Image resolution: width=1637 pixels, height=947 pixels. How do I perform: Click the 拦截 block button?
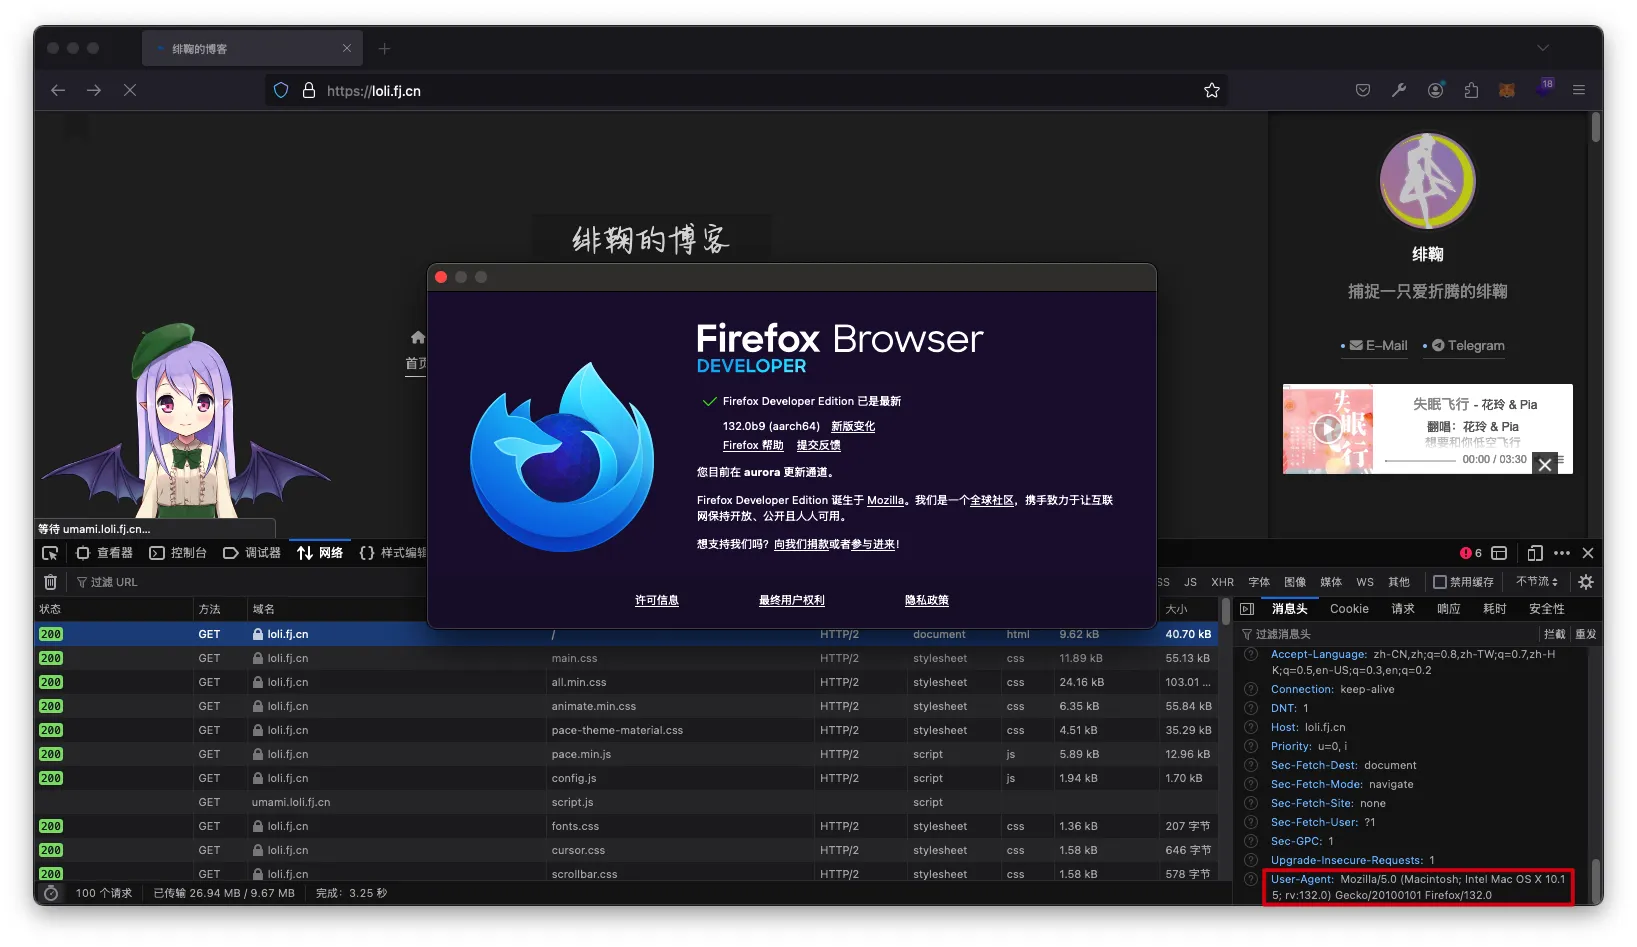(x=1555, y=634)
